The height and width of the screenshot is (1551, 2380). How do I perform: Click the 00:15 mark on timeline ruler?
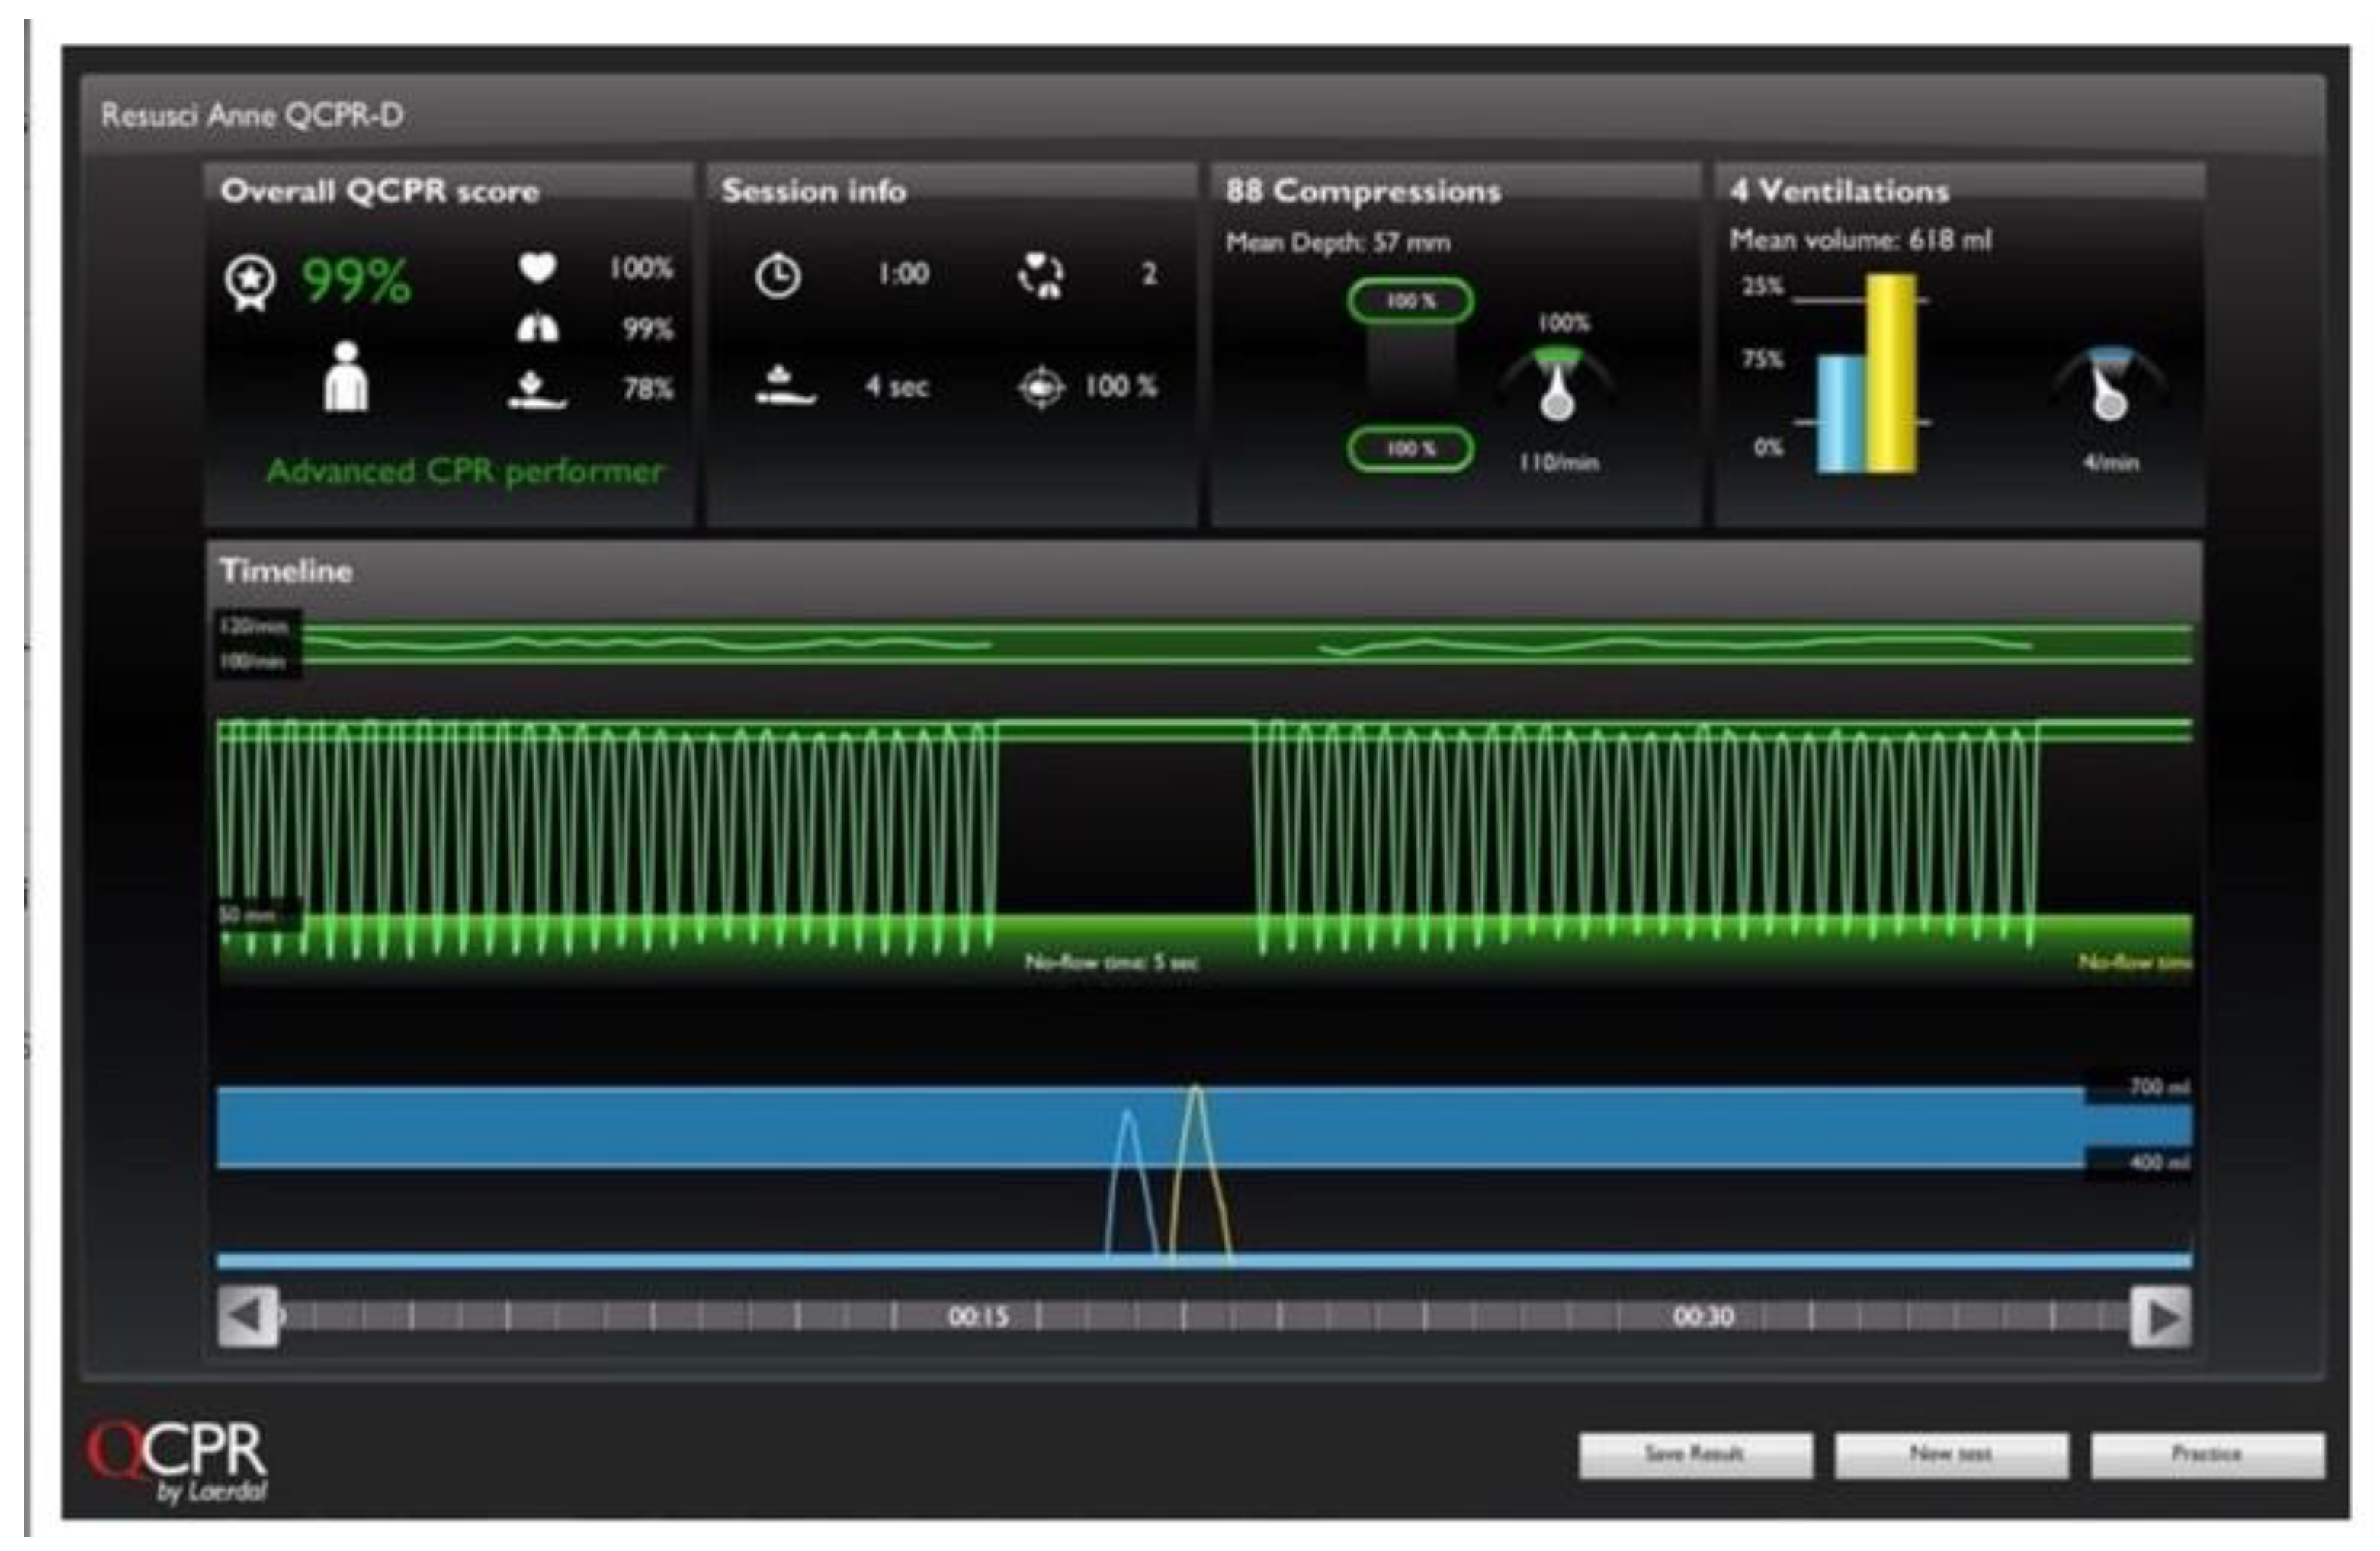pyautogui.click(x=978, y=1317)
